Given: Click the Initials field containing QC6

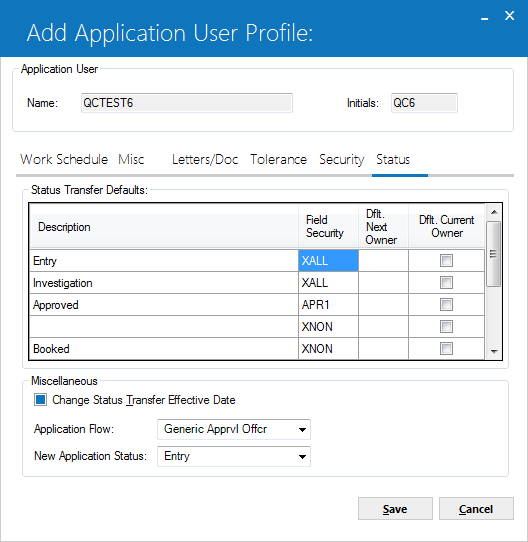Looking at the screenshot, I should tap(424, 103).
